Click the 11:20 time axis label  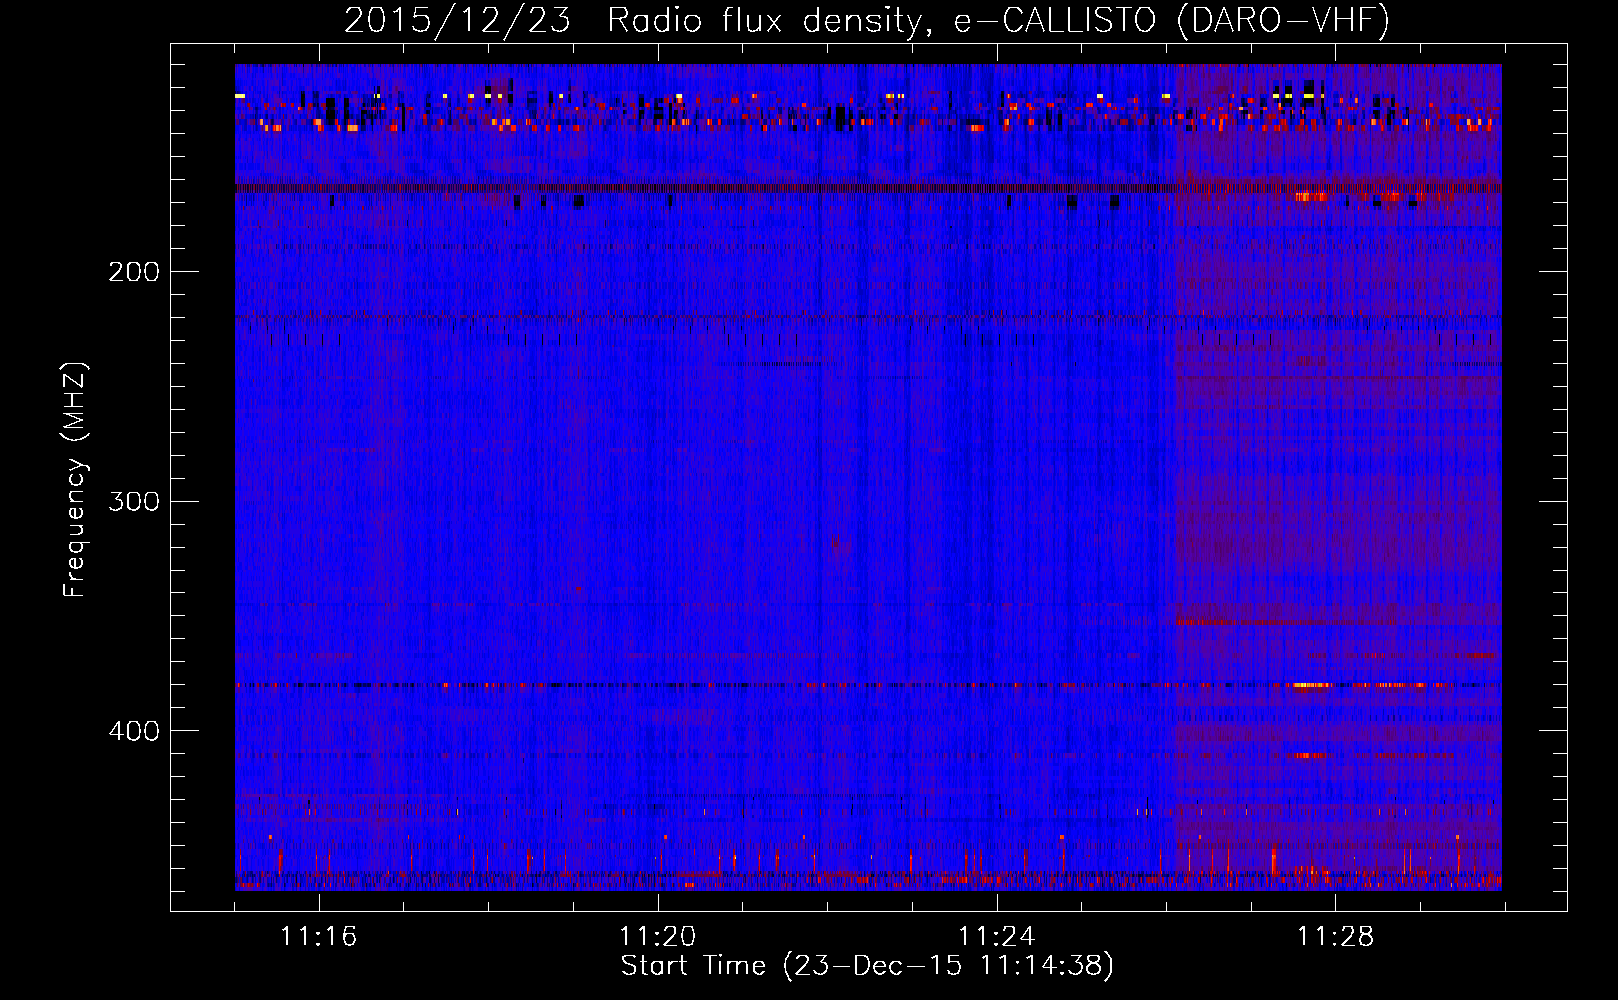coord(657,937)
